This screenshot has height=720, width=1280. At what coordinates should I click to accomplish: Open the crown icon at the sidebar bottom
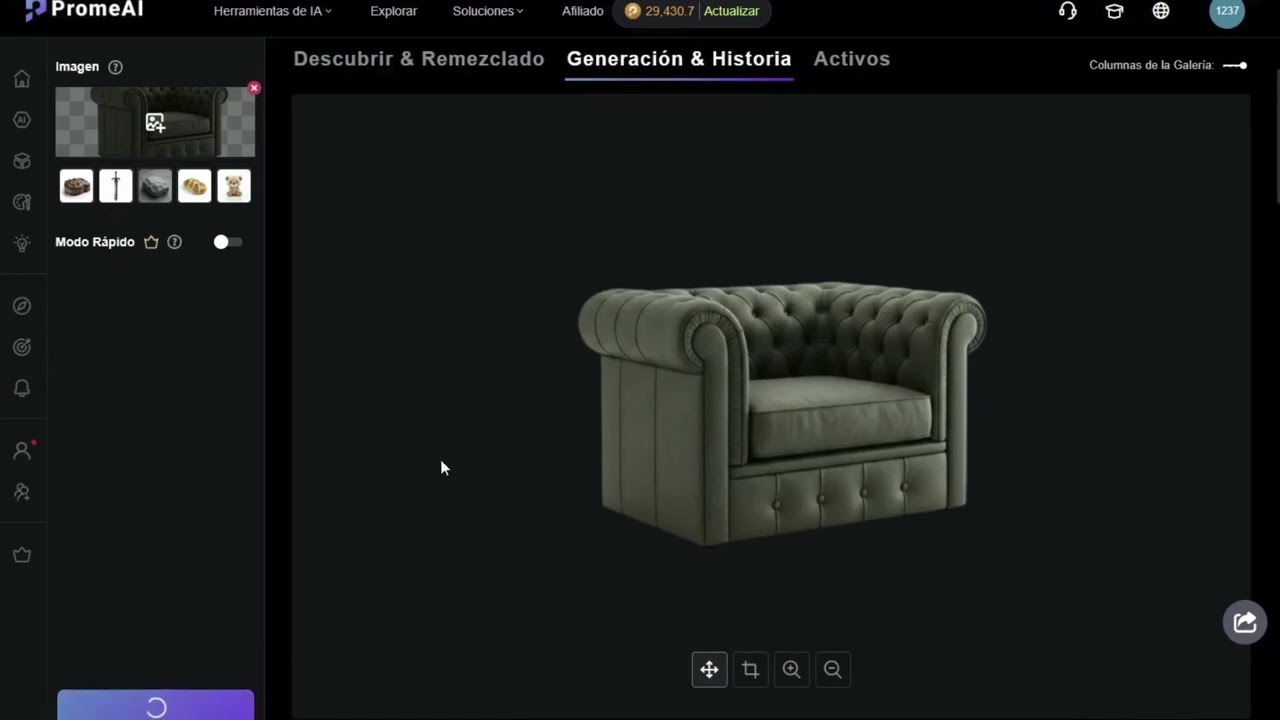[x=22, y=555]
